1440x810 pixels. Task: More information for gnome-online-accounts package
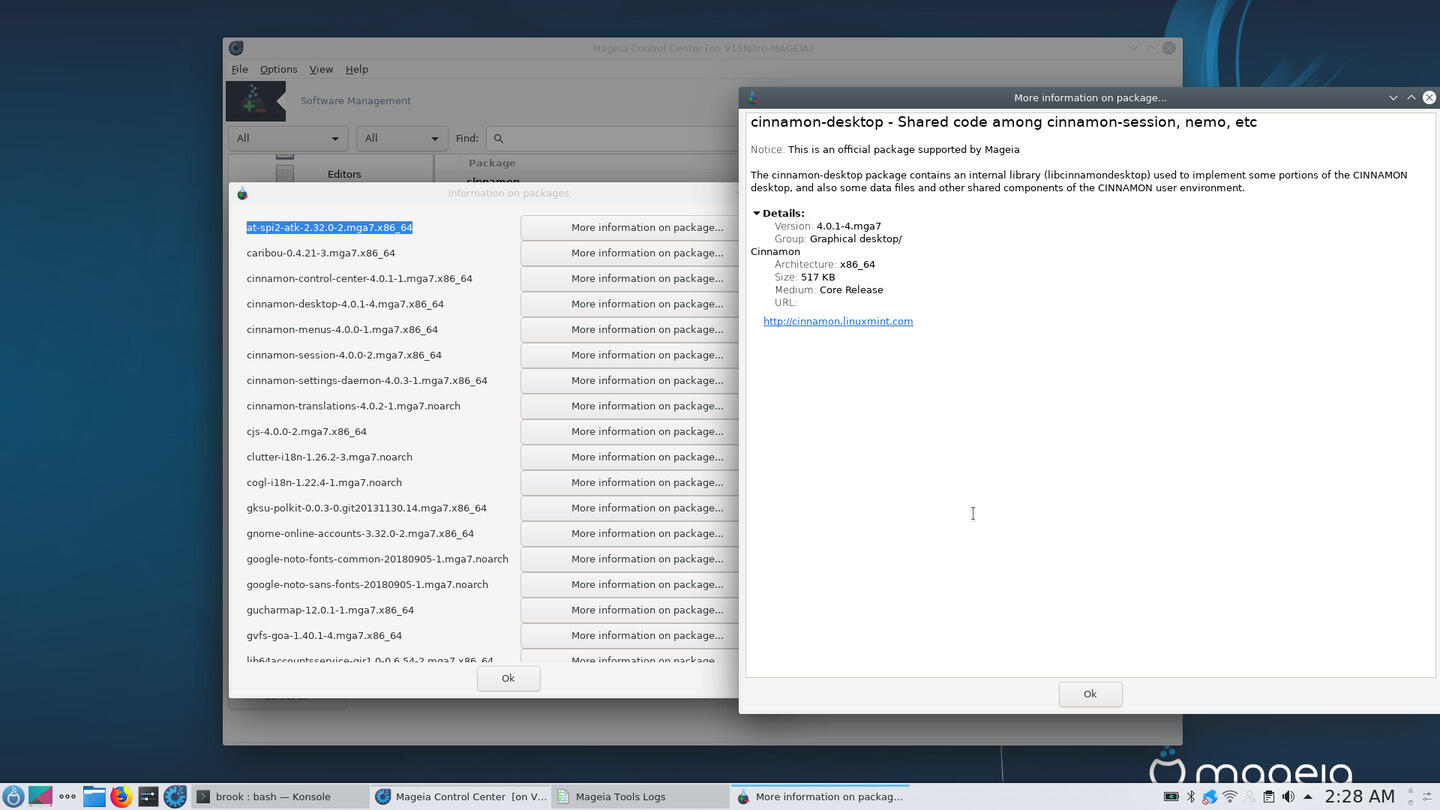coord(629,534)
